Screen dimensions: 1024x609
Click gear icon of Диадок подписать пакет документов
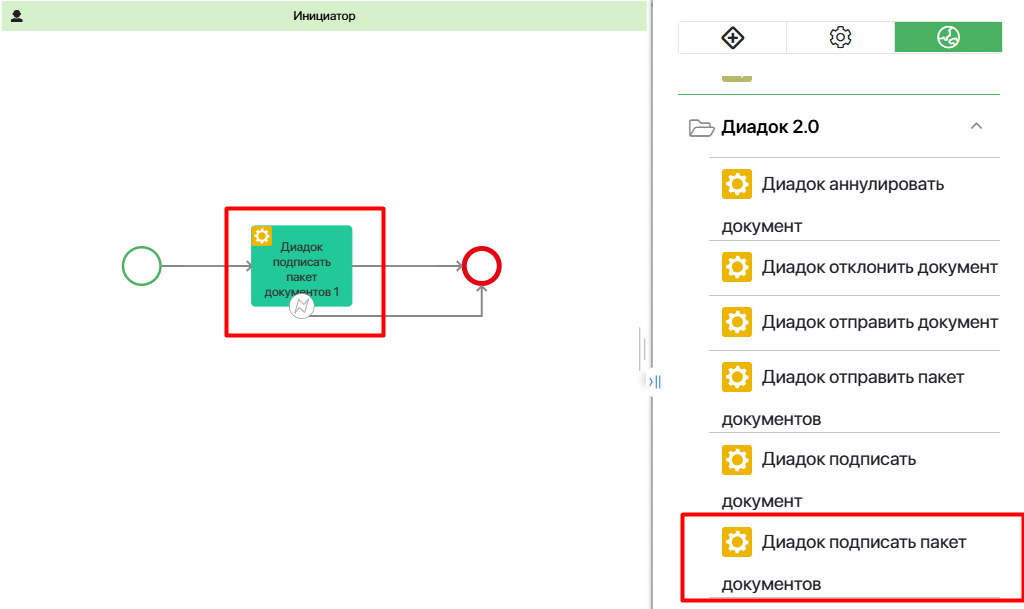737,542
